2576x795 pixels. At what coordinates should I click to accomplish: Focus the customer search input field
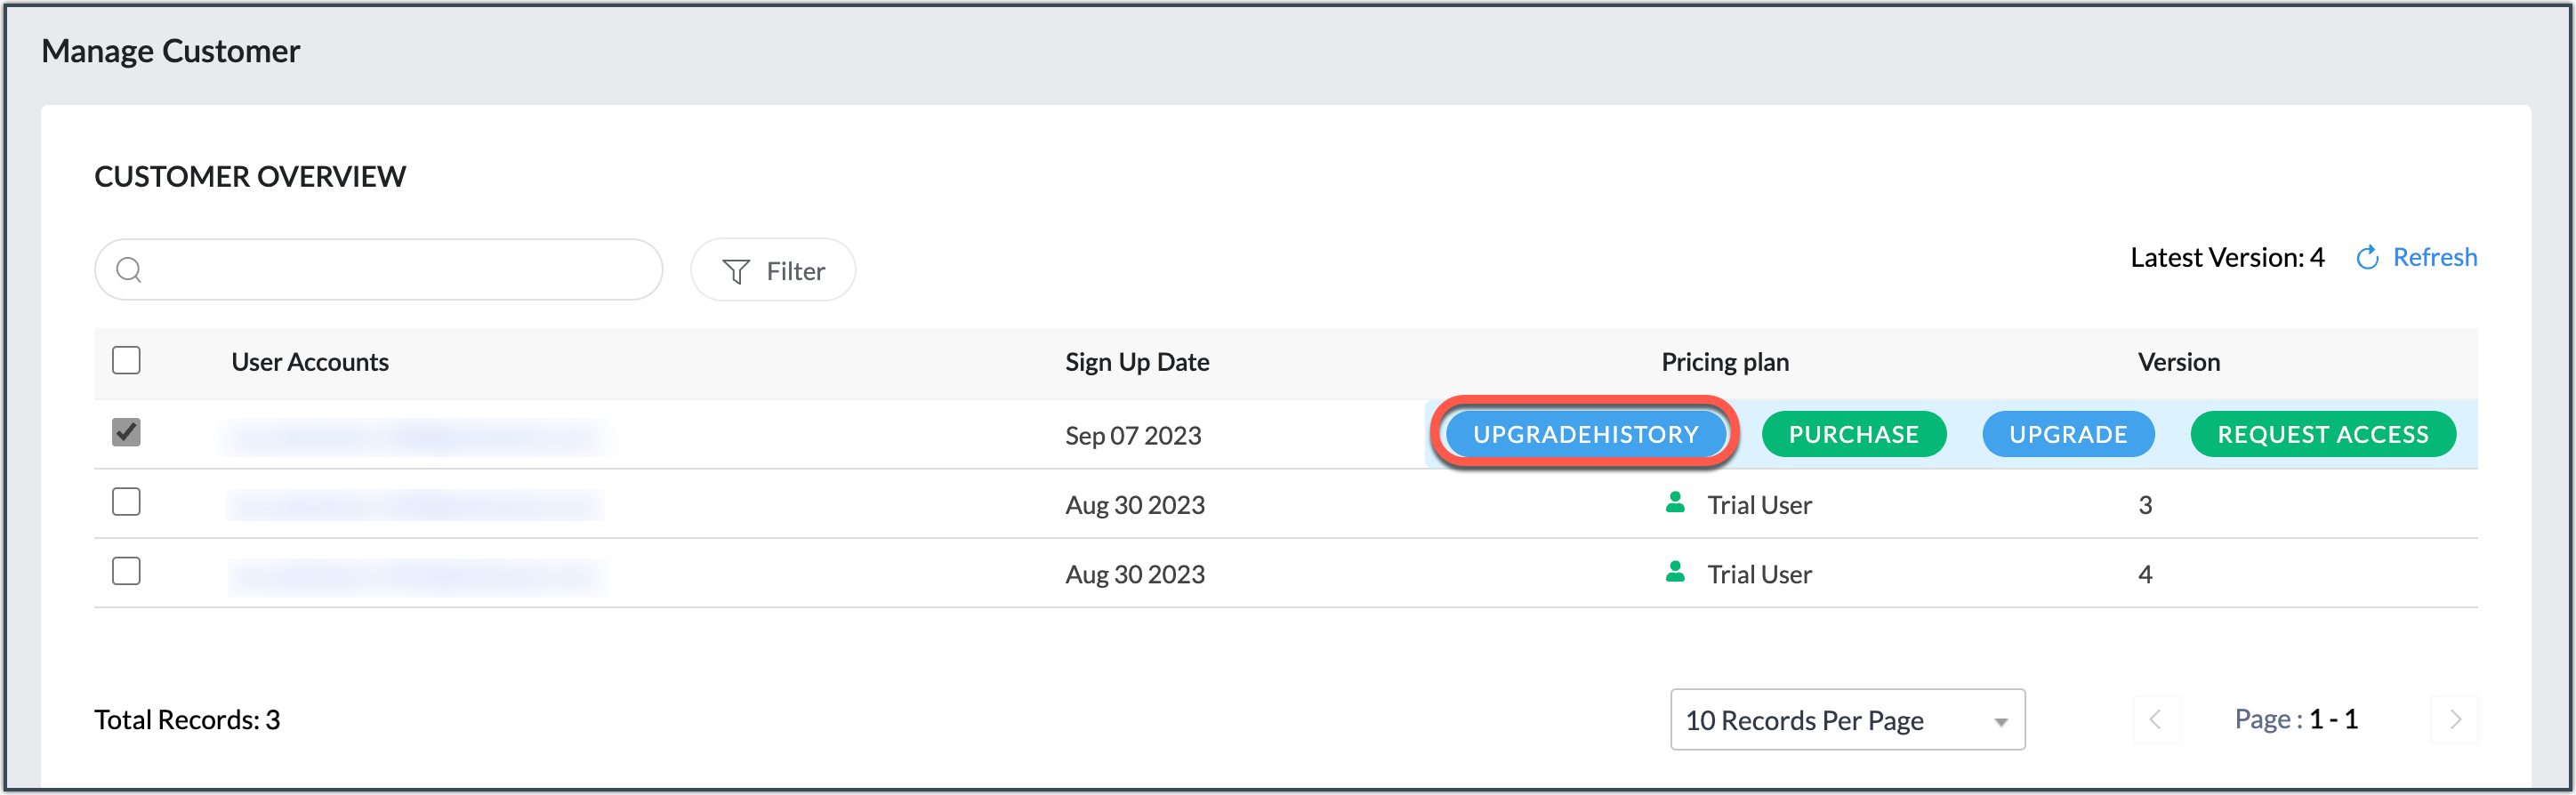click(400, 270)
